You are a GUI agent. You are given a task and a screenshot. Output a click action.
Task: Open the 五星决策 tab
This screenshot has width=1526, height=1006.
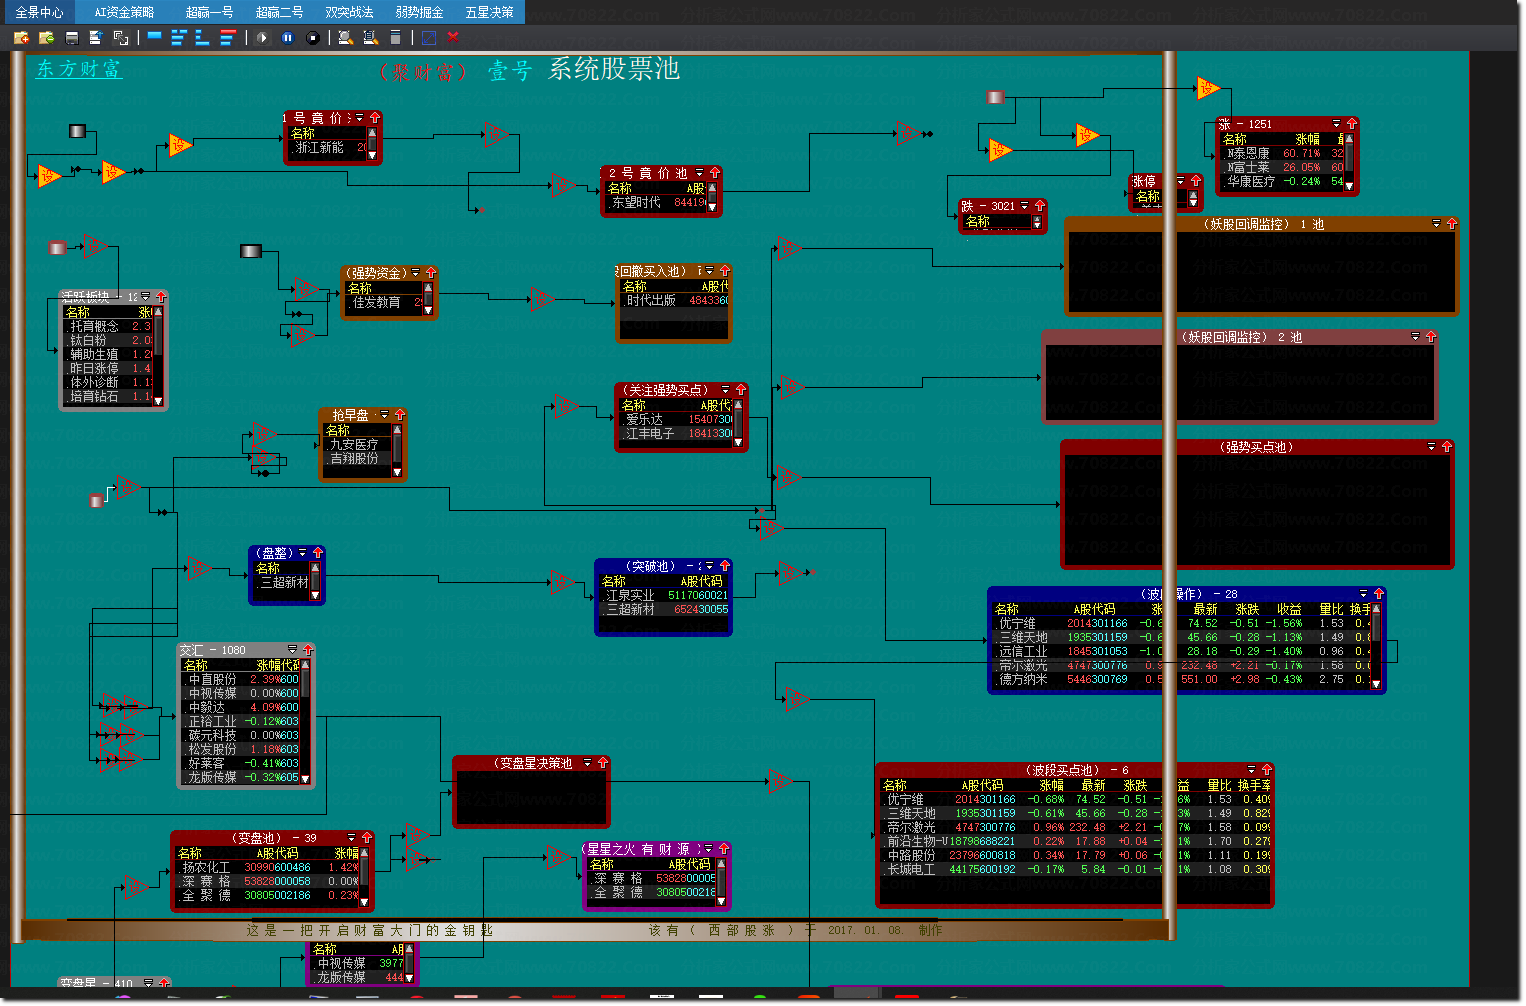[489, 12]
